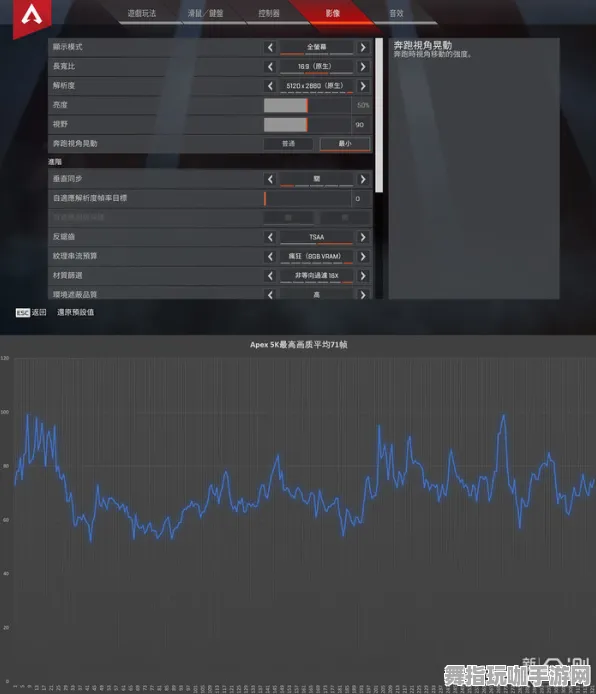Click left arrow for 垂直同步 V-Sync
596x694 pixels.
270,179
